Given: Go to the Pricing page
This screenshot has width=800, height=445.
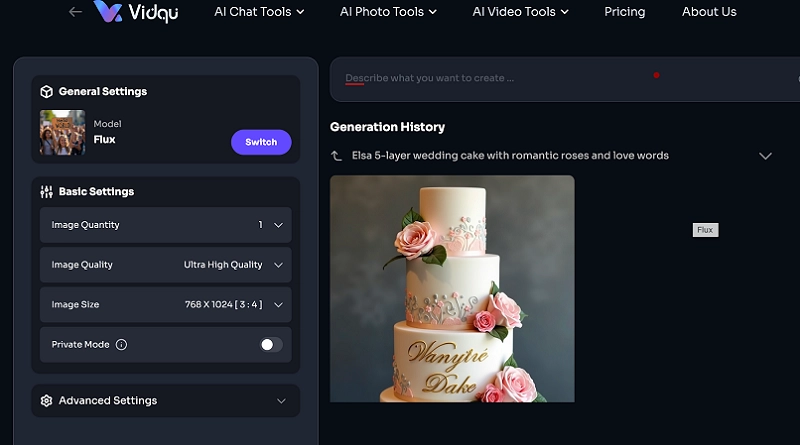Looking at the screenshot, I should pyautogui.click(x=625, y=12).
